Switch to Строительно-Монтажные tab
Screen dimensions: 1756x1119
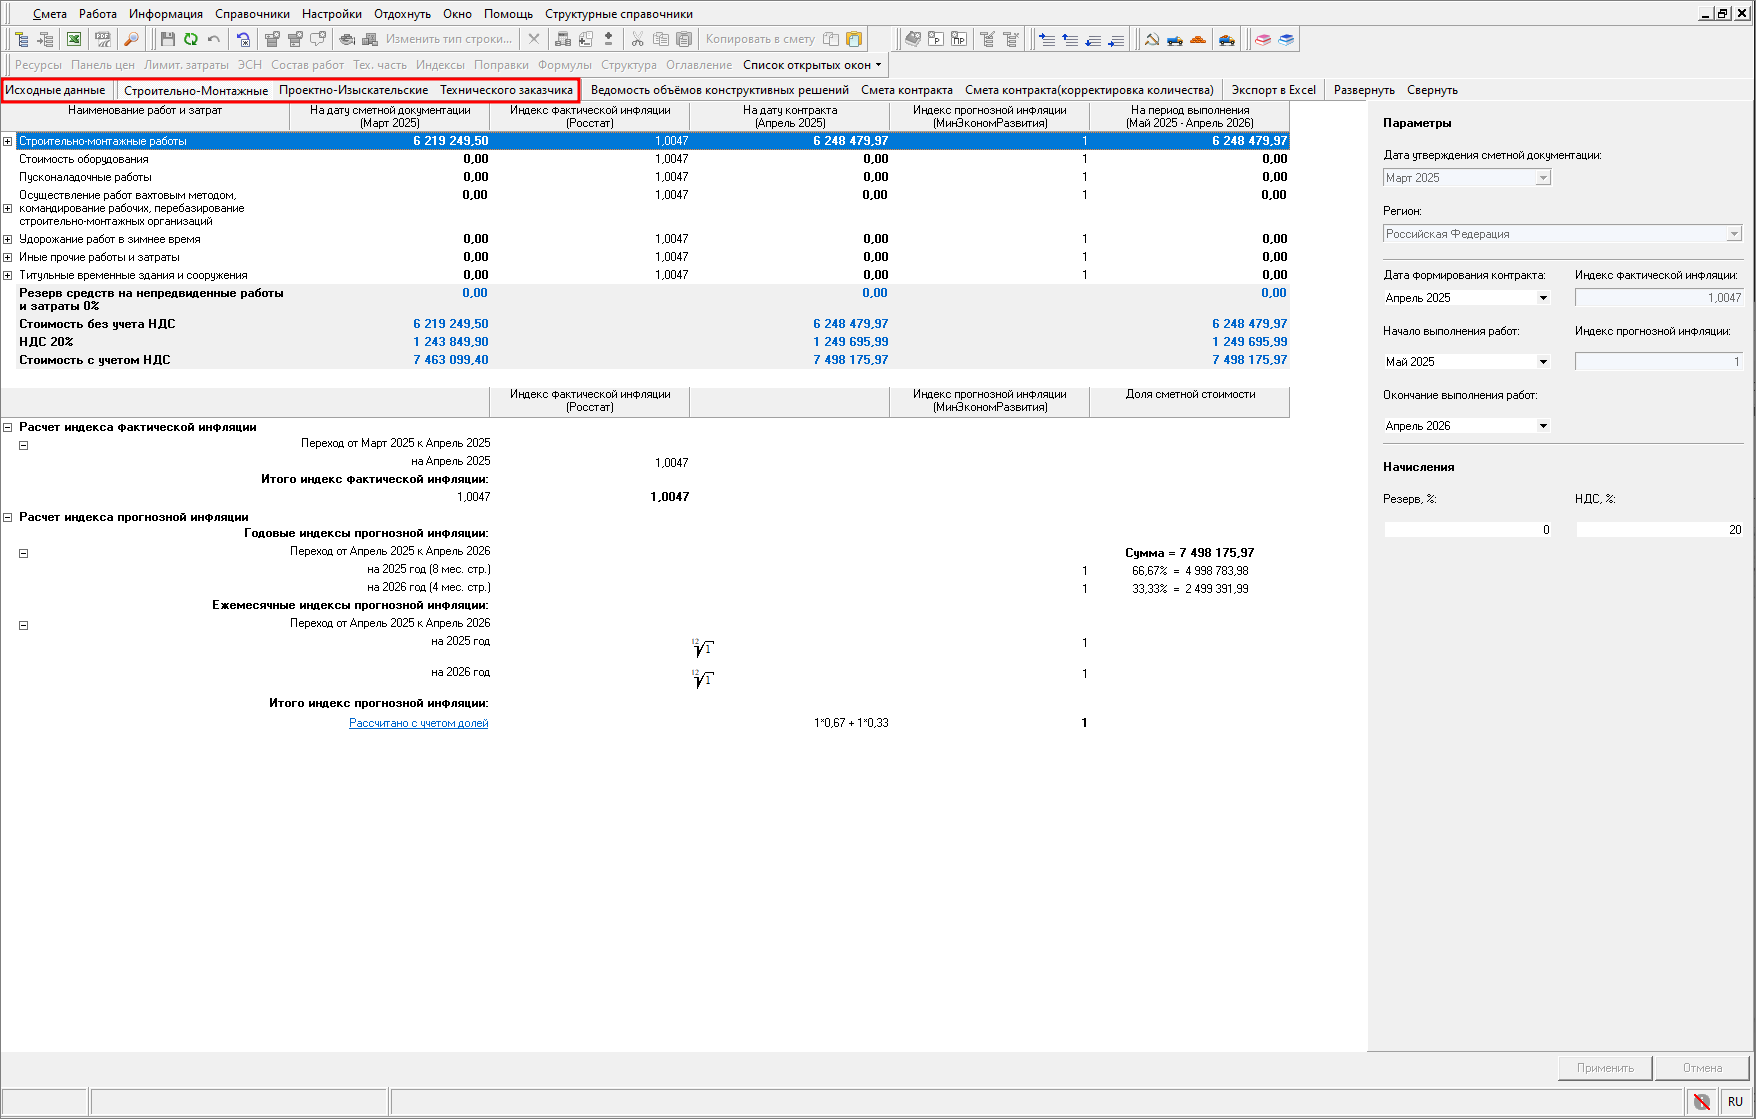(196, 90)
